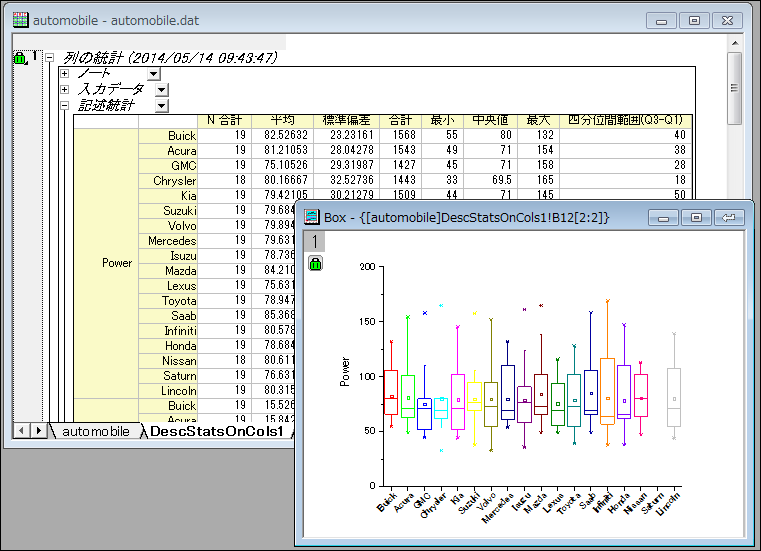Click the workbook vertical scrollbar thumb
Viewport: 761px width, 551px height.
[x=734, y=88]
